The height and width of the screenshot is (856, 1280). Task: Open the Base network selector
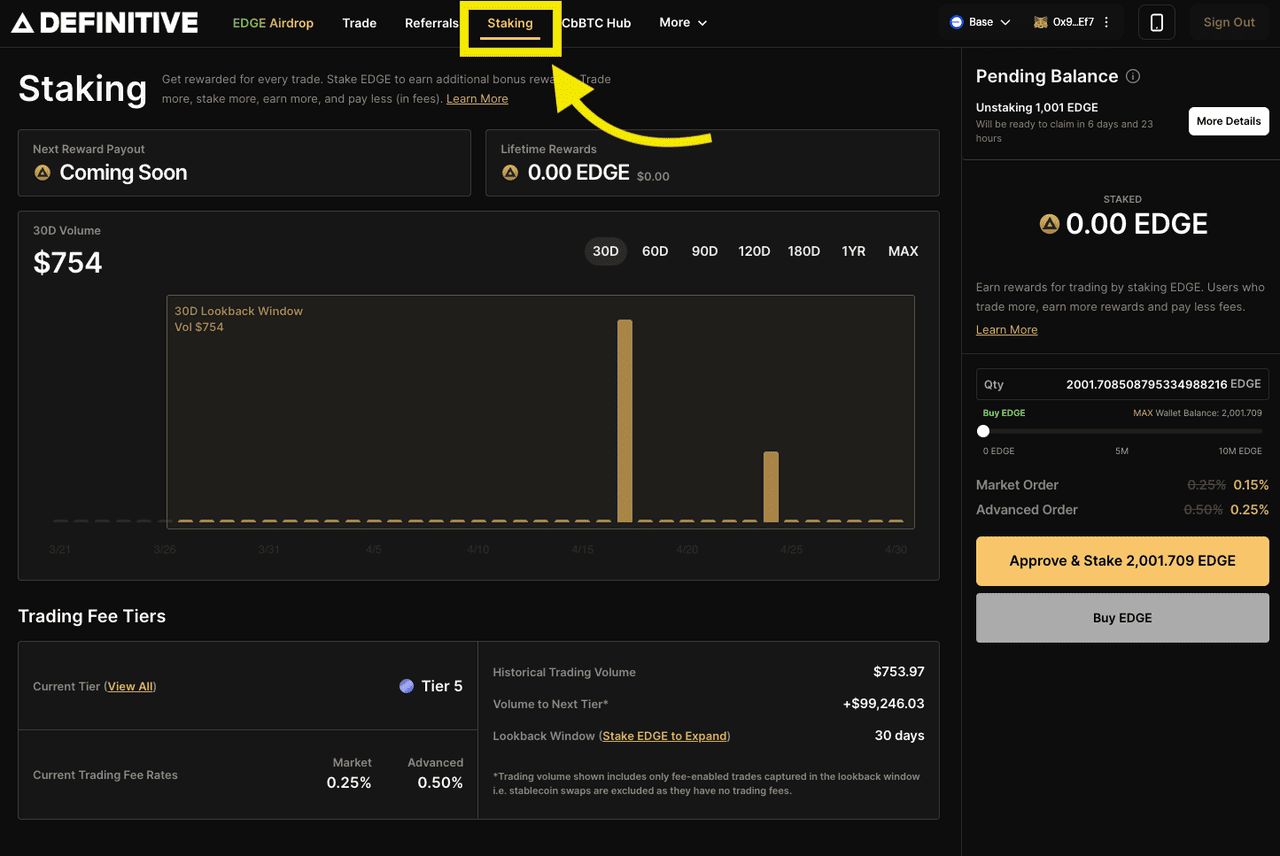tap(980, 22)
